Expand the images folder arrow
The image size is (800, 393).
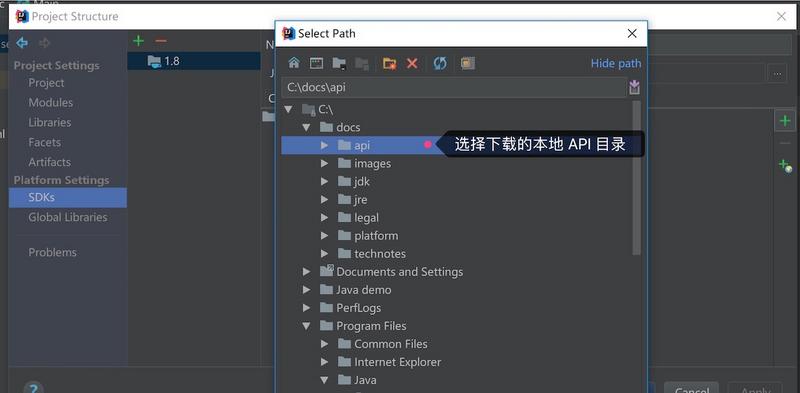tap(324, 163)
